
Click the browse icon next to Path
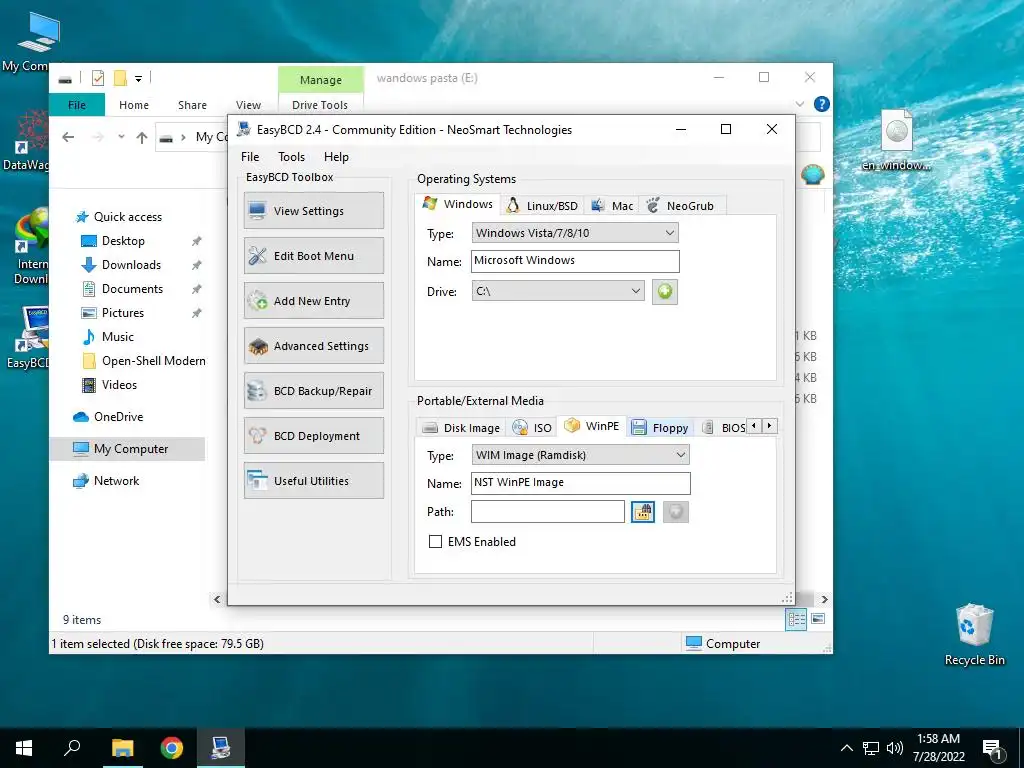[x=643, y=512]
